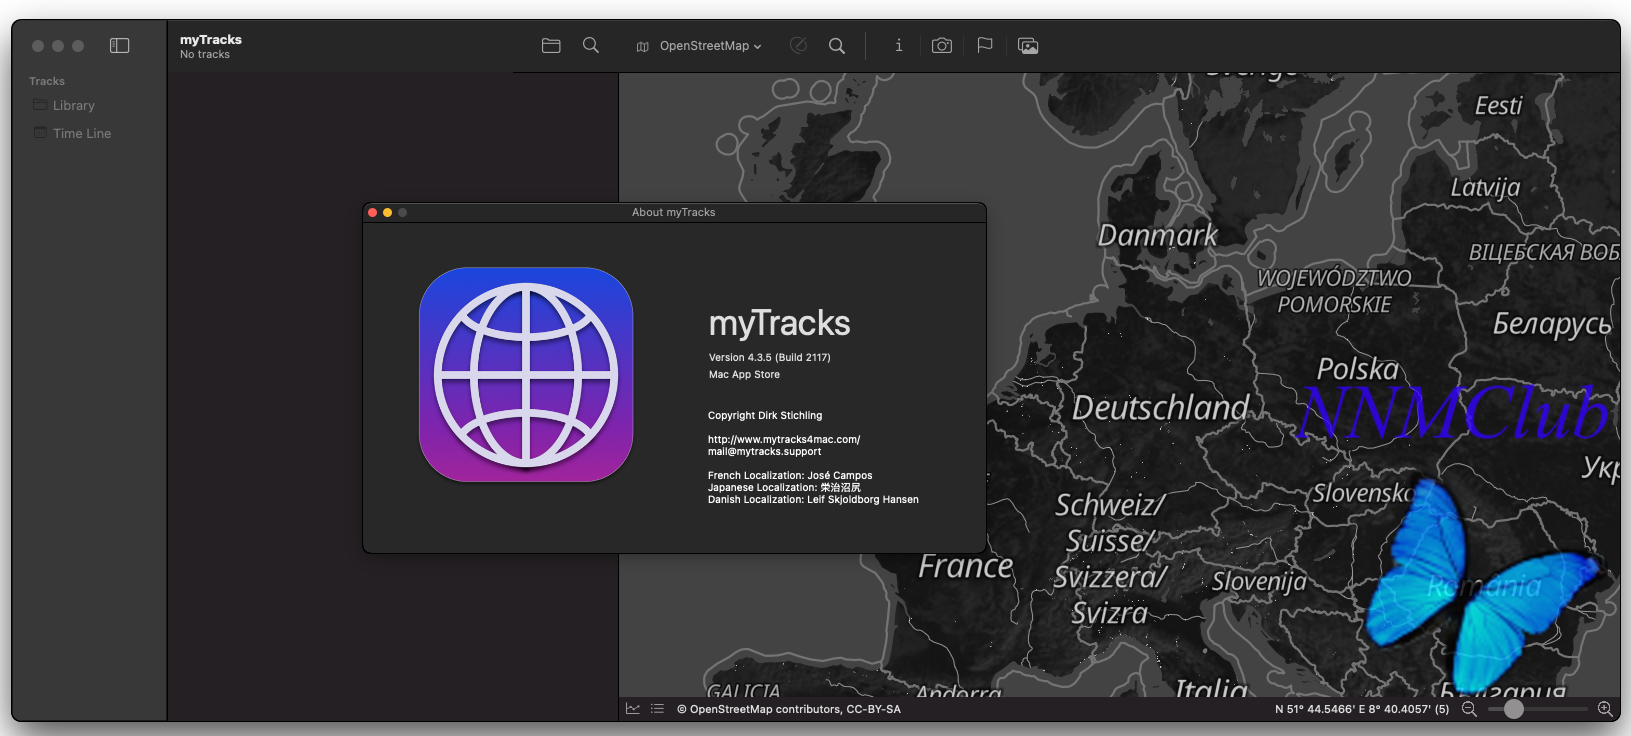Screen dimensions: 1631x736
Task: Click the Danish Localization credit line
Action: pyautogui.click(x=813, y=500)
